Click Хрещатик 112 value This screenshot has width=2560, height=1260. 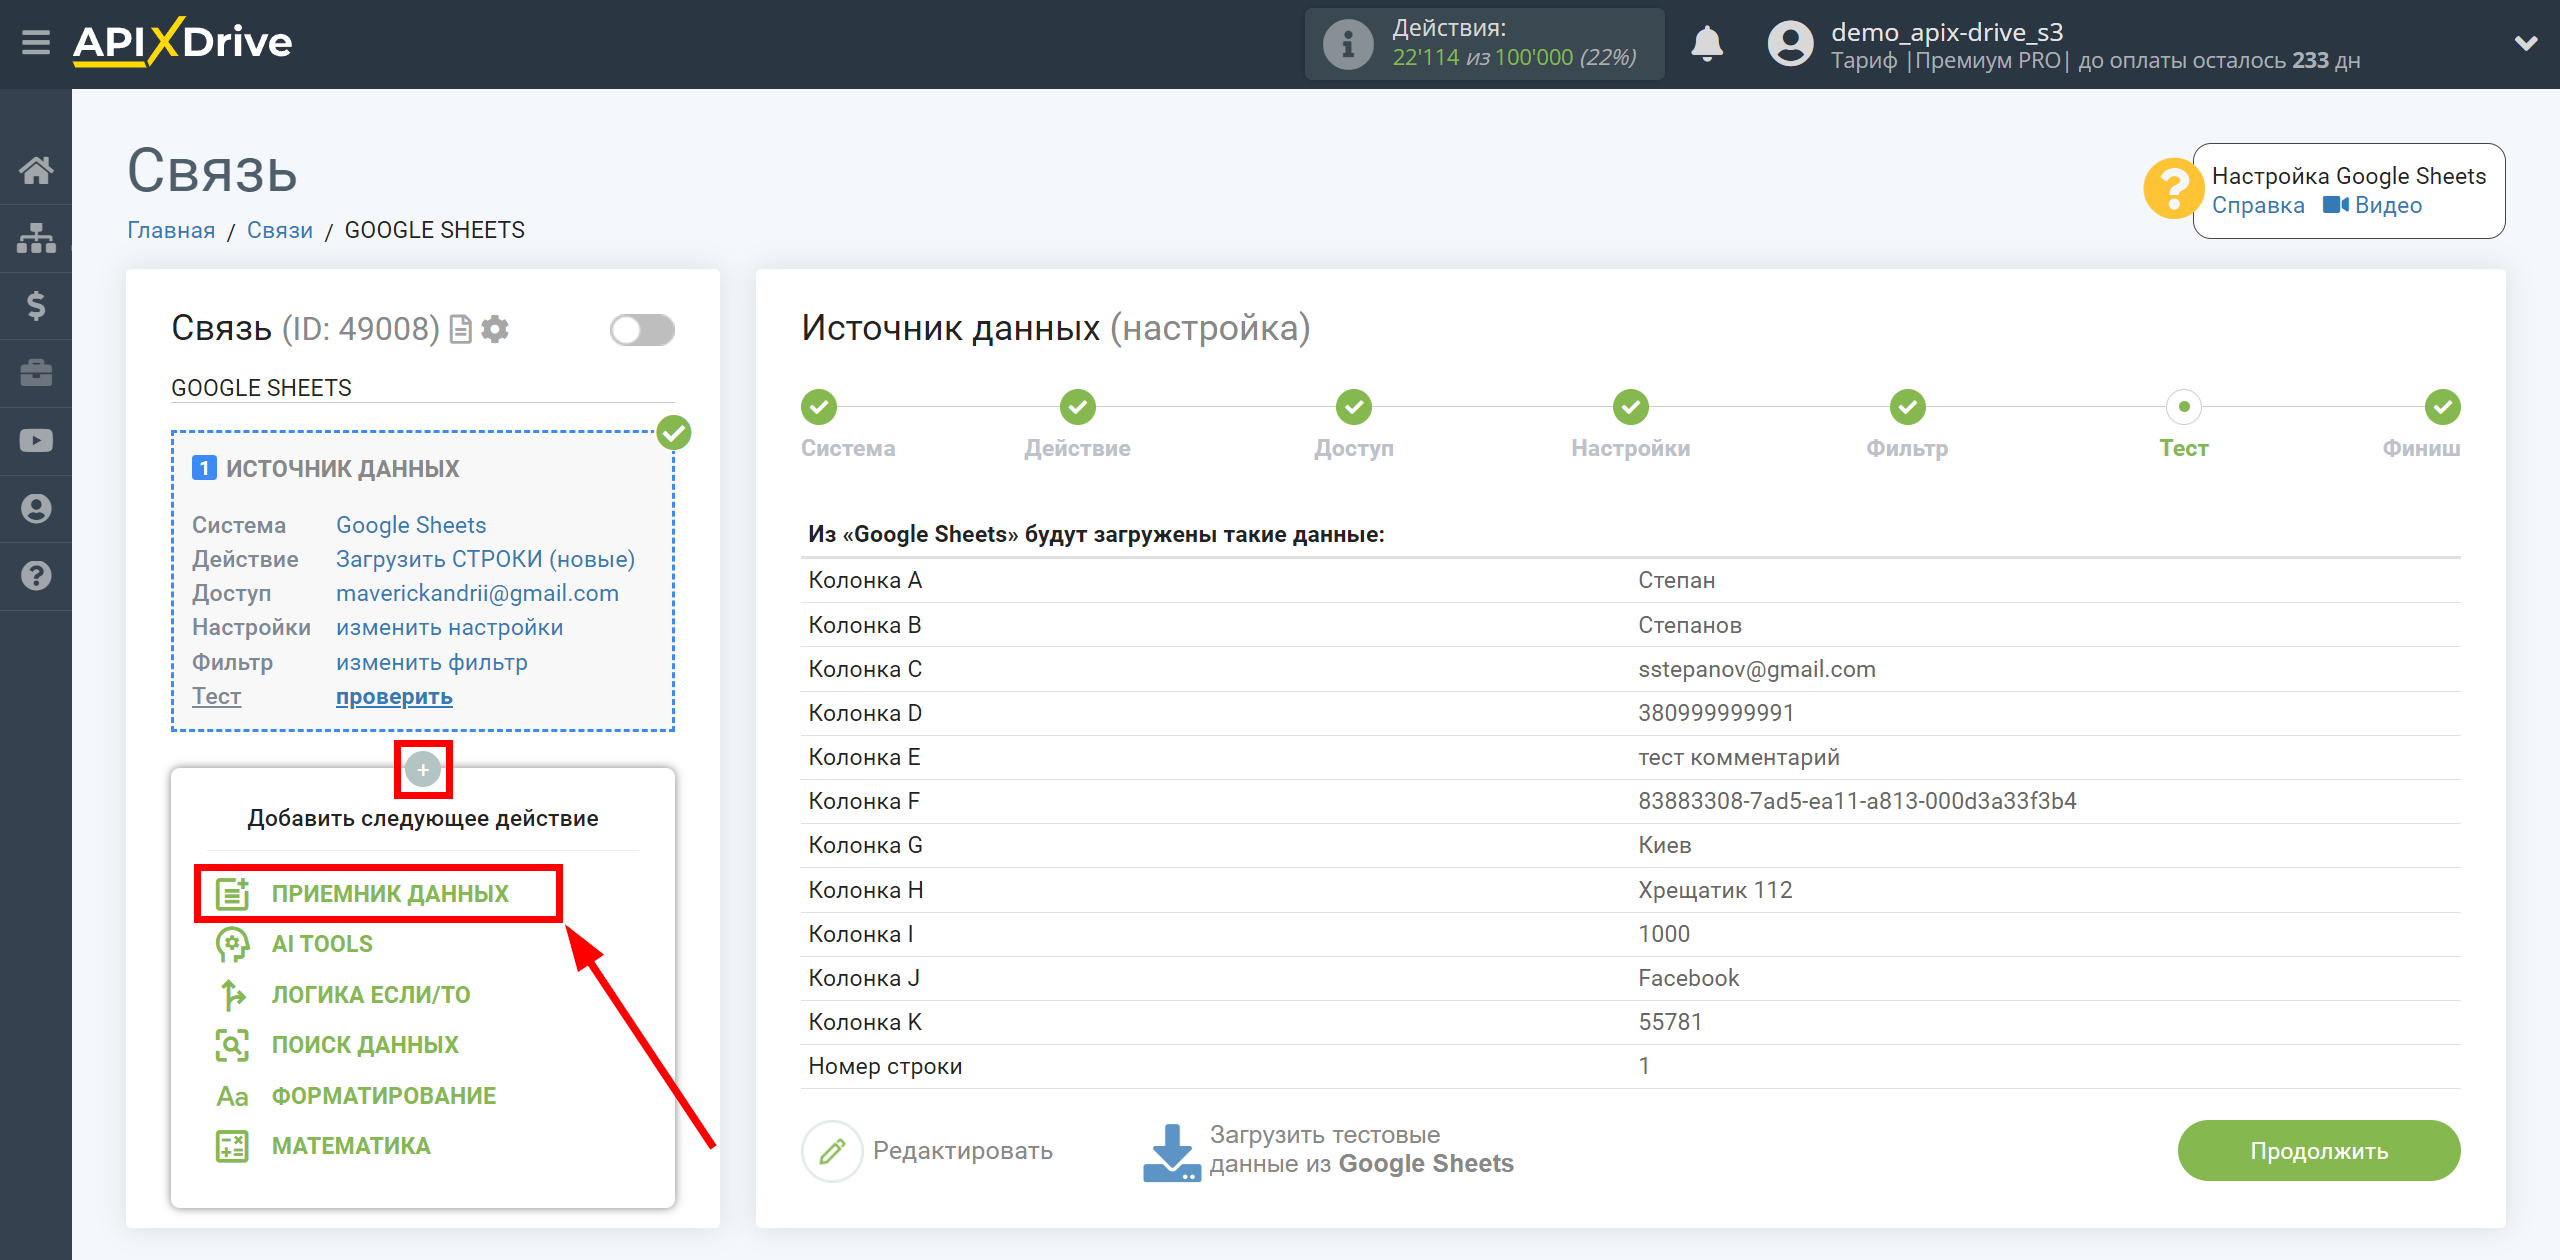pyautogui.click(x=1715, y=890)
